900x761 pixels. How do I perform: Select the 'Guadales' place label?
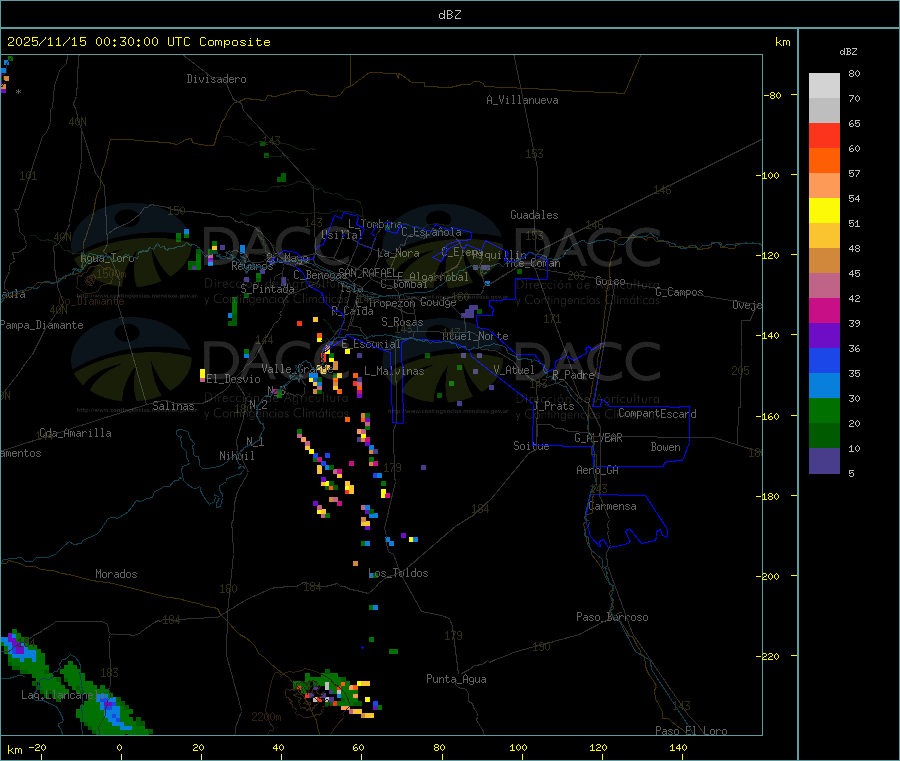pyautogui.click(x=534, y=215)
